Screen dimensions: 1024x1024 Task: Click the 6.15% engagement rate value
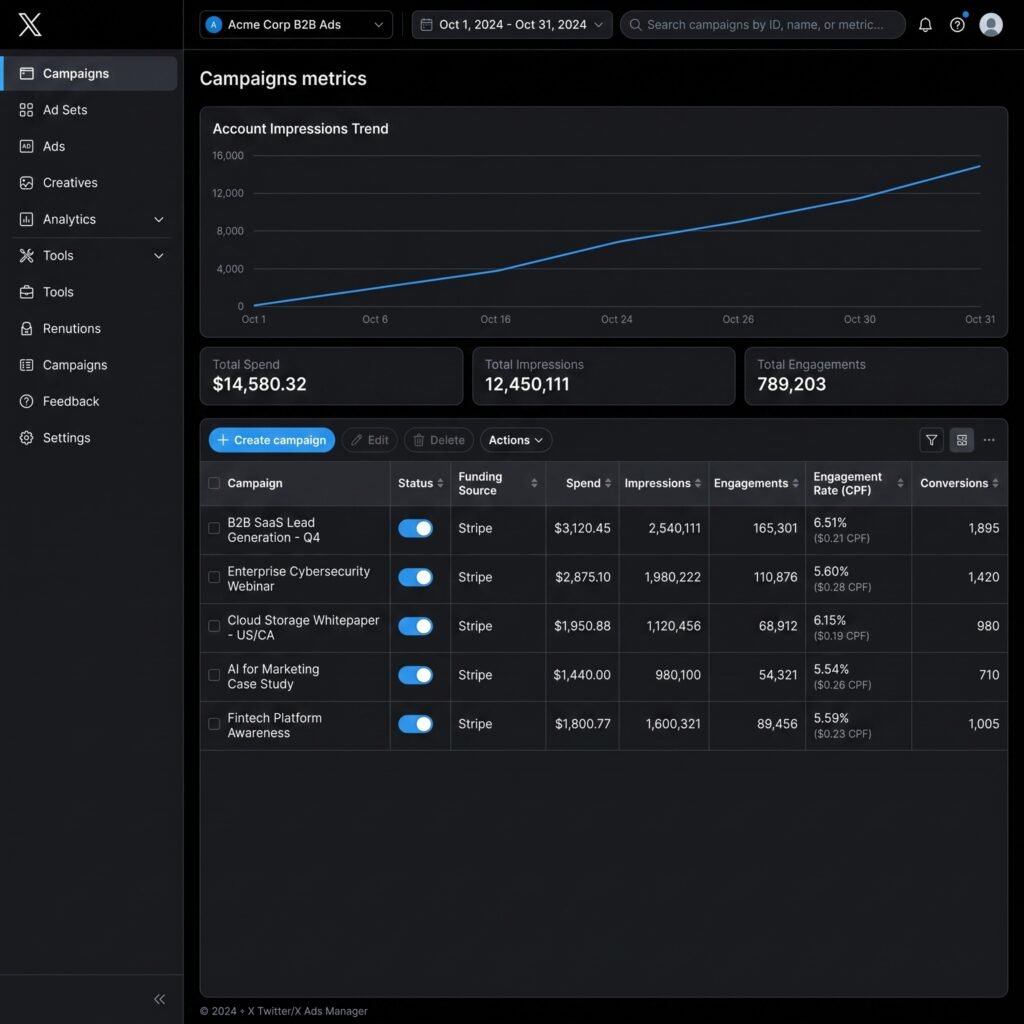(x=829, y=620)
